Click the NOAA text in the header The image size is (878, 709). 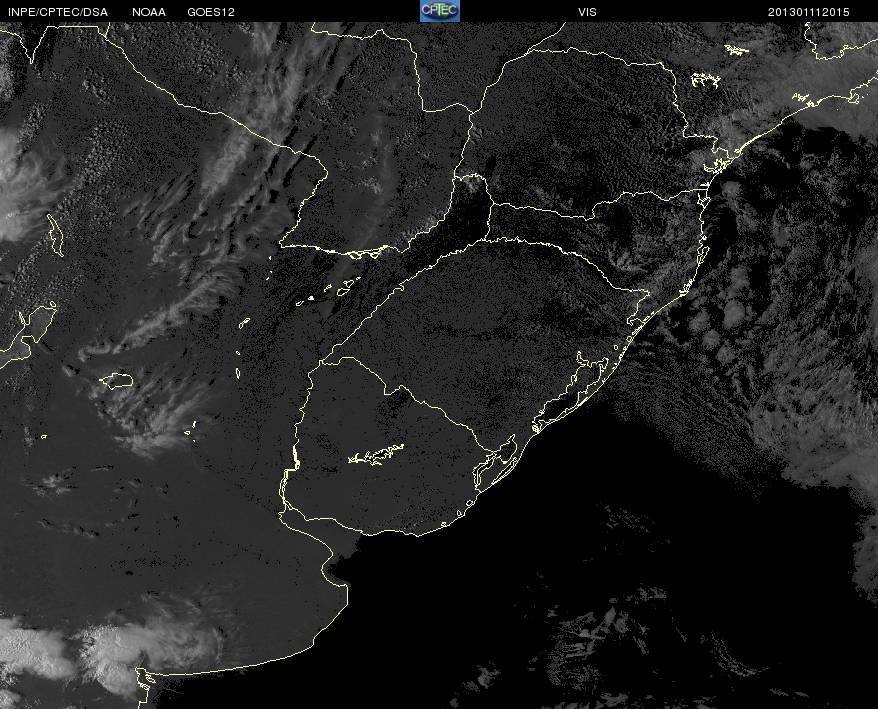coord(149,12)
